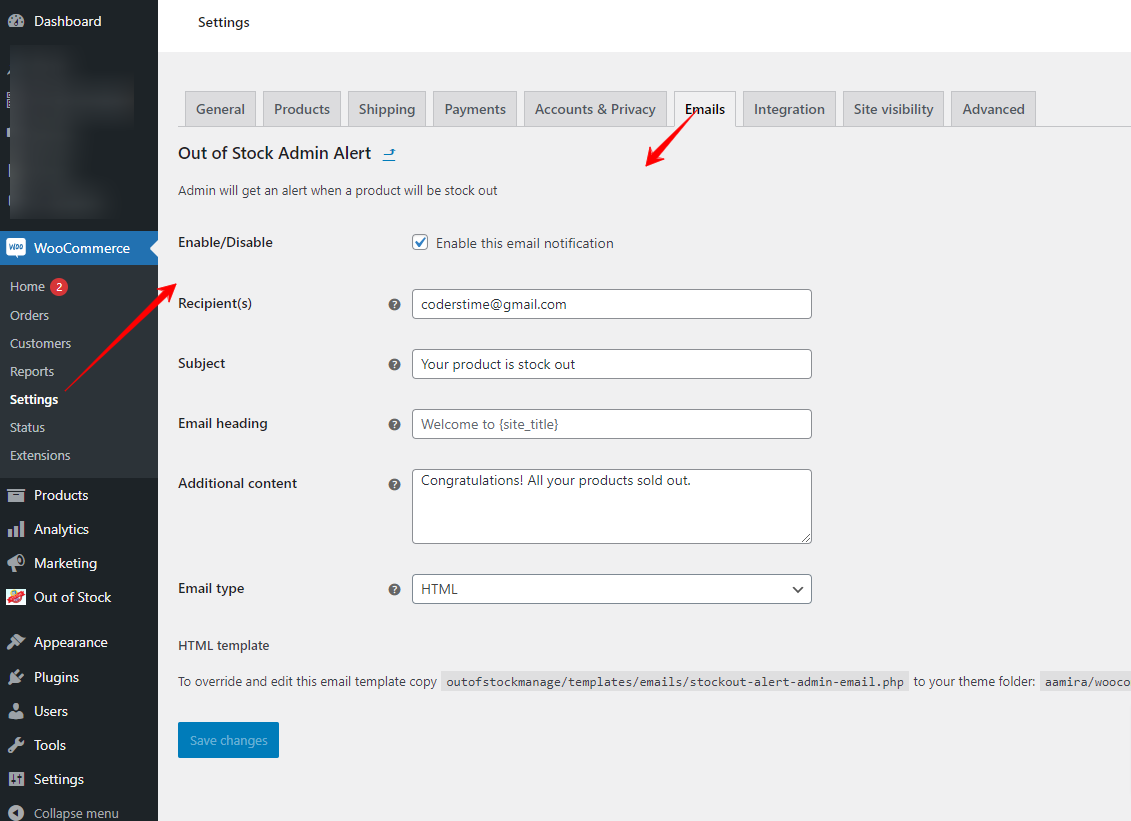Viewport: 1131px width, 821px height.
Task: Click the Users person icon
Action: coord(16,711)
